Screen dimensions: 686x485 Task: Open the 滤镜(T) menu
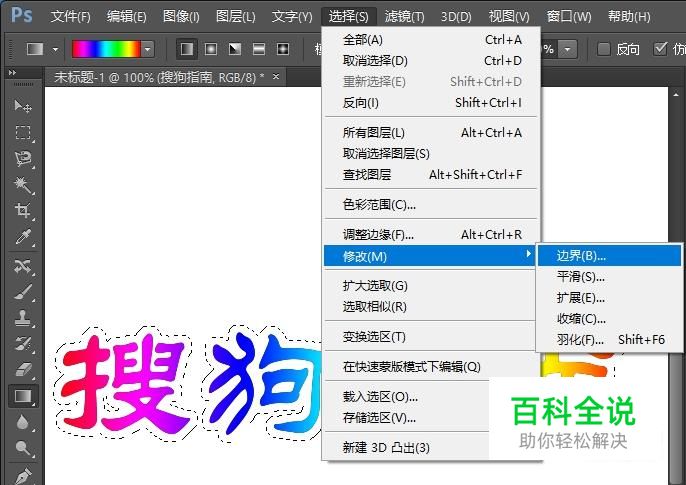tap(404, 17)
